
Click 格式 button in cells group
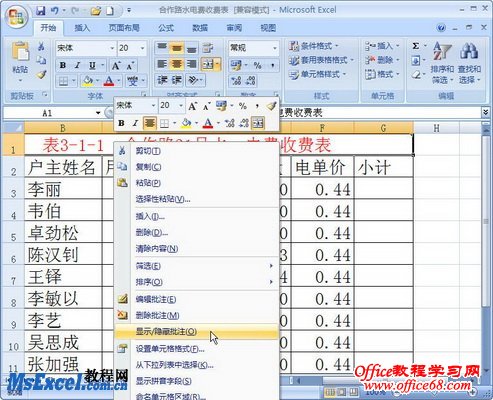[382, 74]
